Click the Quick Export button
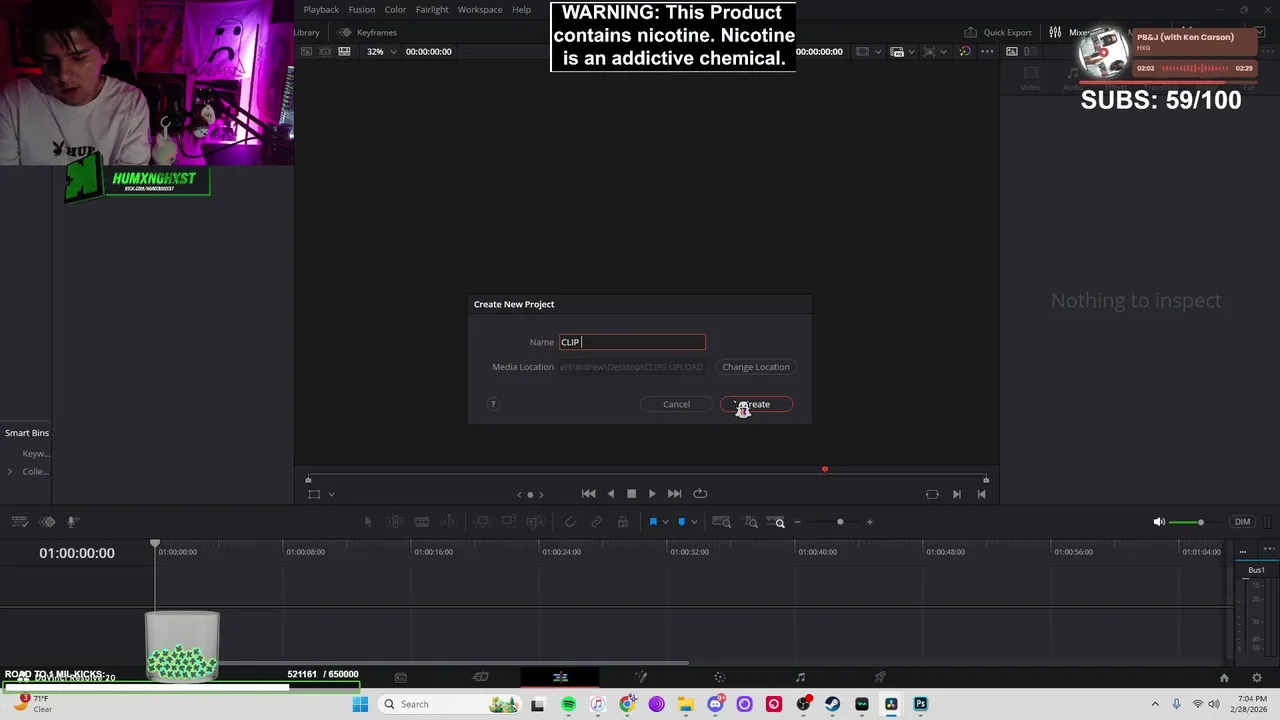The height and width of the screenshot is (720, 1280). pyautogui.click(x=998, y=32)
